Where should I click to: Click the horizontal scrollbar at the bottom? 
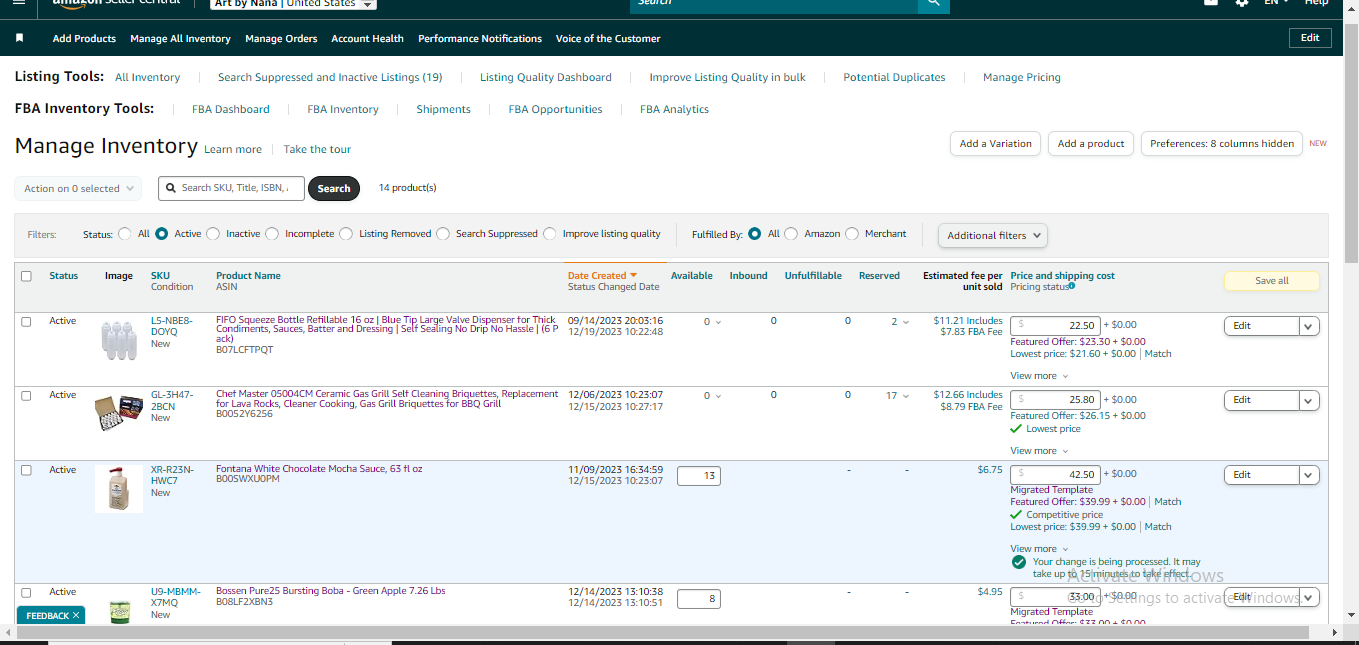[x=664, y=634]
